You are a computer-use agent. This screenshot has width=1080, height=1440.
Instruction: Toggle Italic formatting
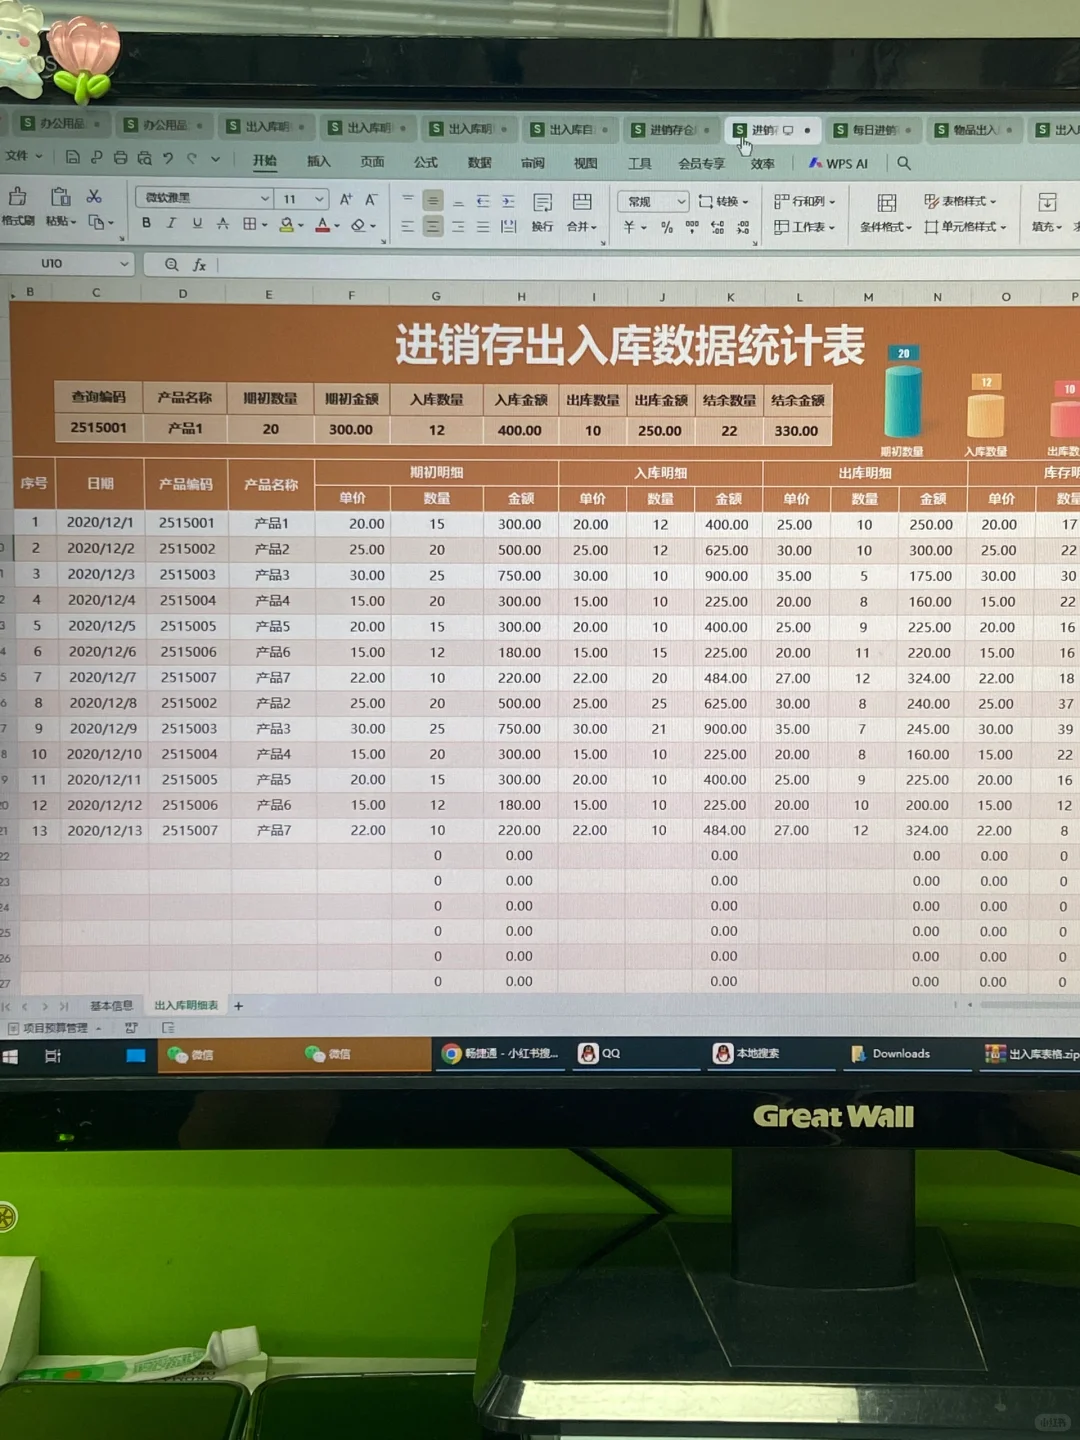tap(171, 223)
